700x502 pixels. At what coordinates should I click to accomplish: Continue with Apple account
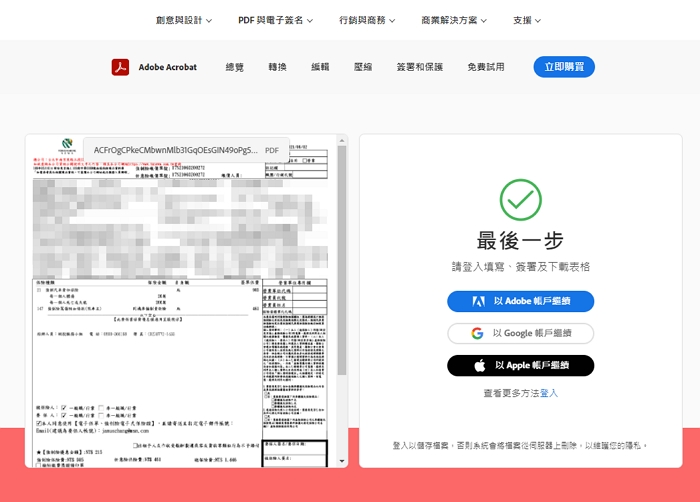tap(521, 365)
